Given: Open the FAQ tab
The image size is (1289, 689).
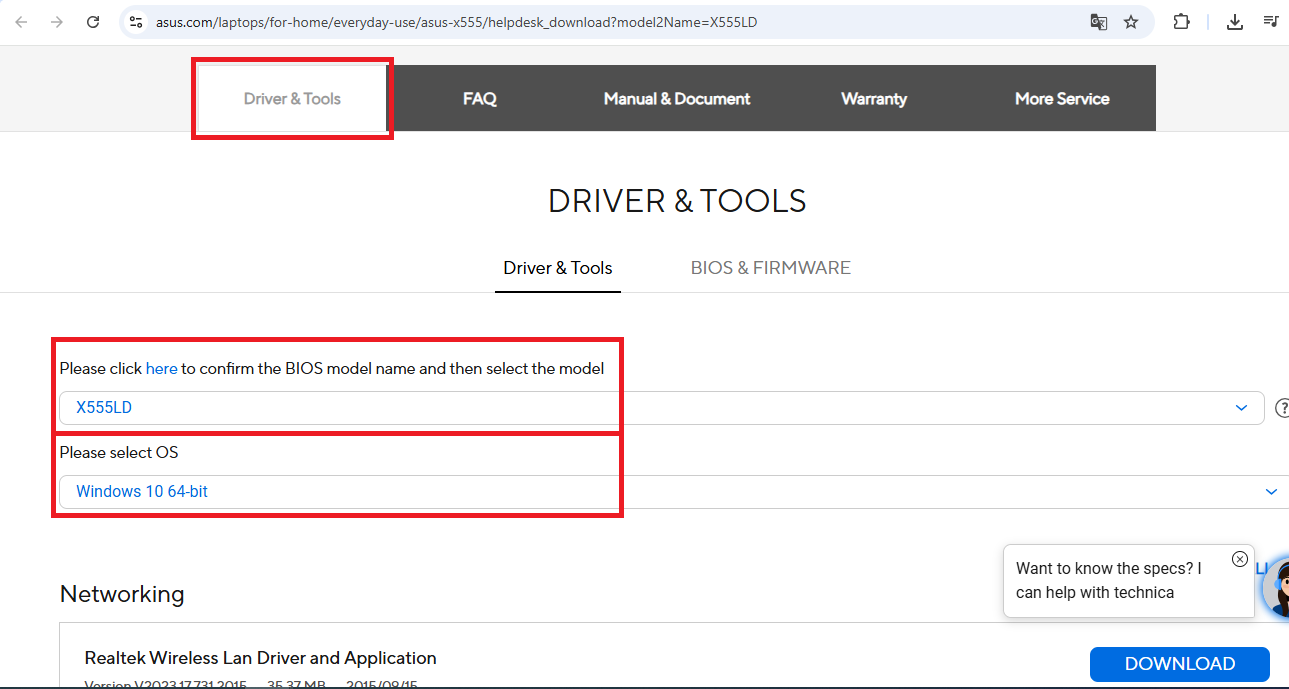Looking at the screenshot, I should (480, 99).
